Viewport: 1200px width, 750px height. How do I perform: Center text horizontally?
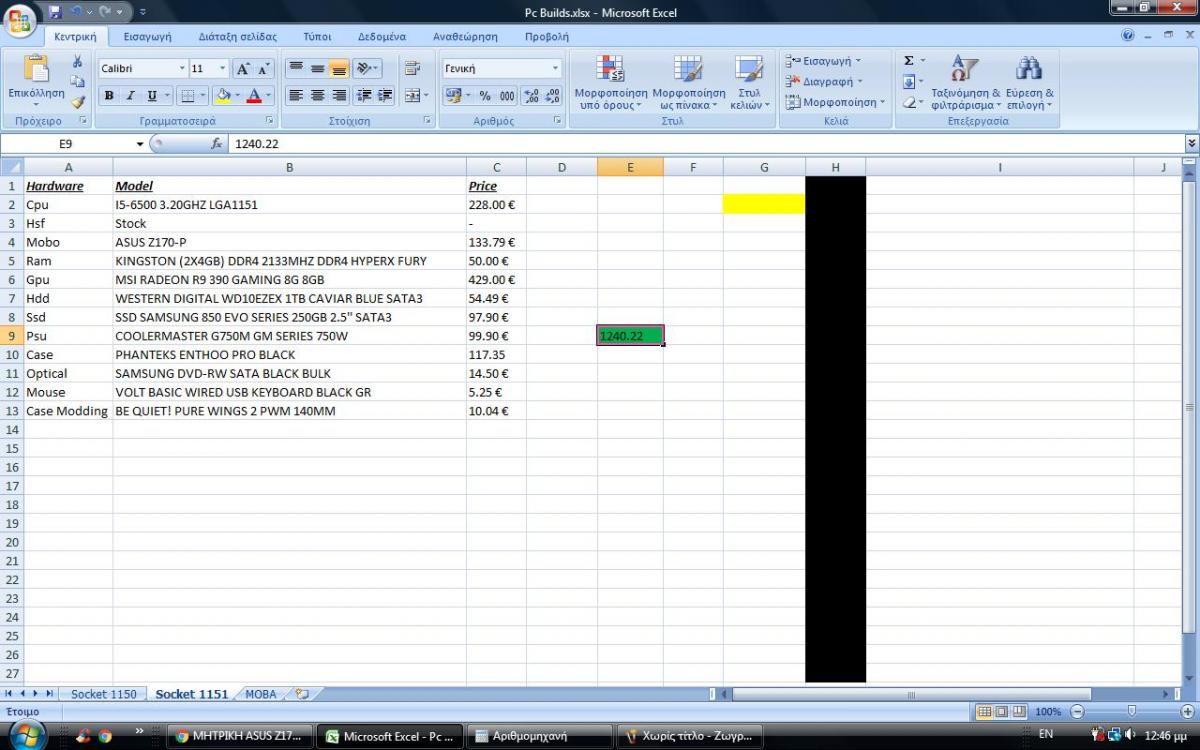point(317,96)
